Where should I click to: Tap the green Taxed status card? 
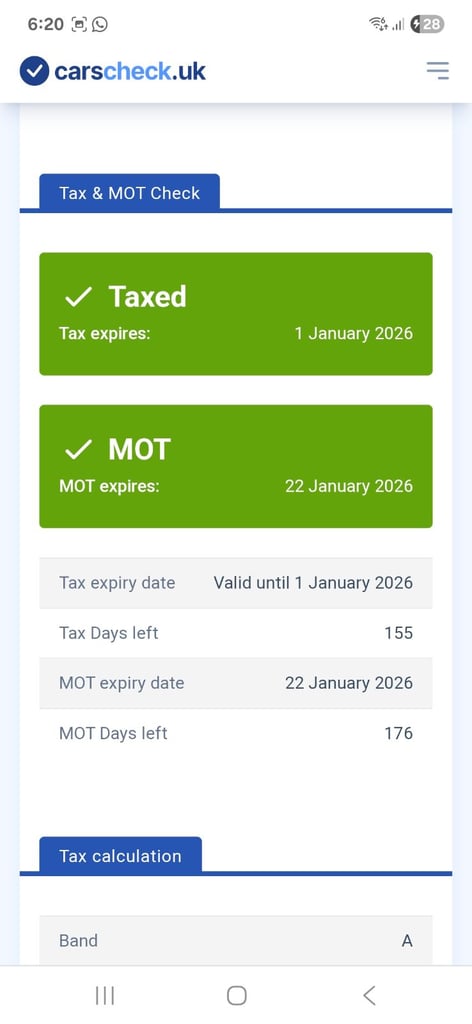[236, 314]
